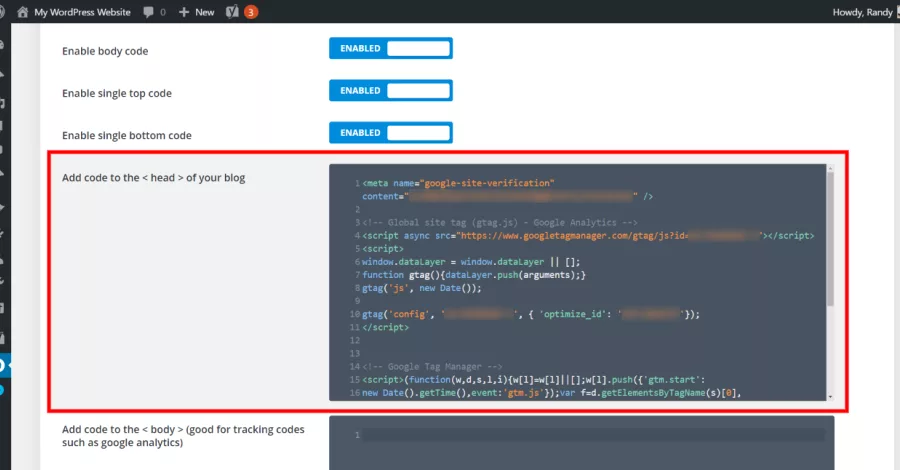Open the Yoast SEO icon in admin bar
900x470 pixels.
tap(232, 12)
